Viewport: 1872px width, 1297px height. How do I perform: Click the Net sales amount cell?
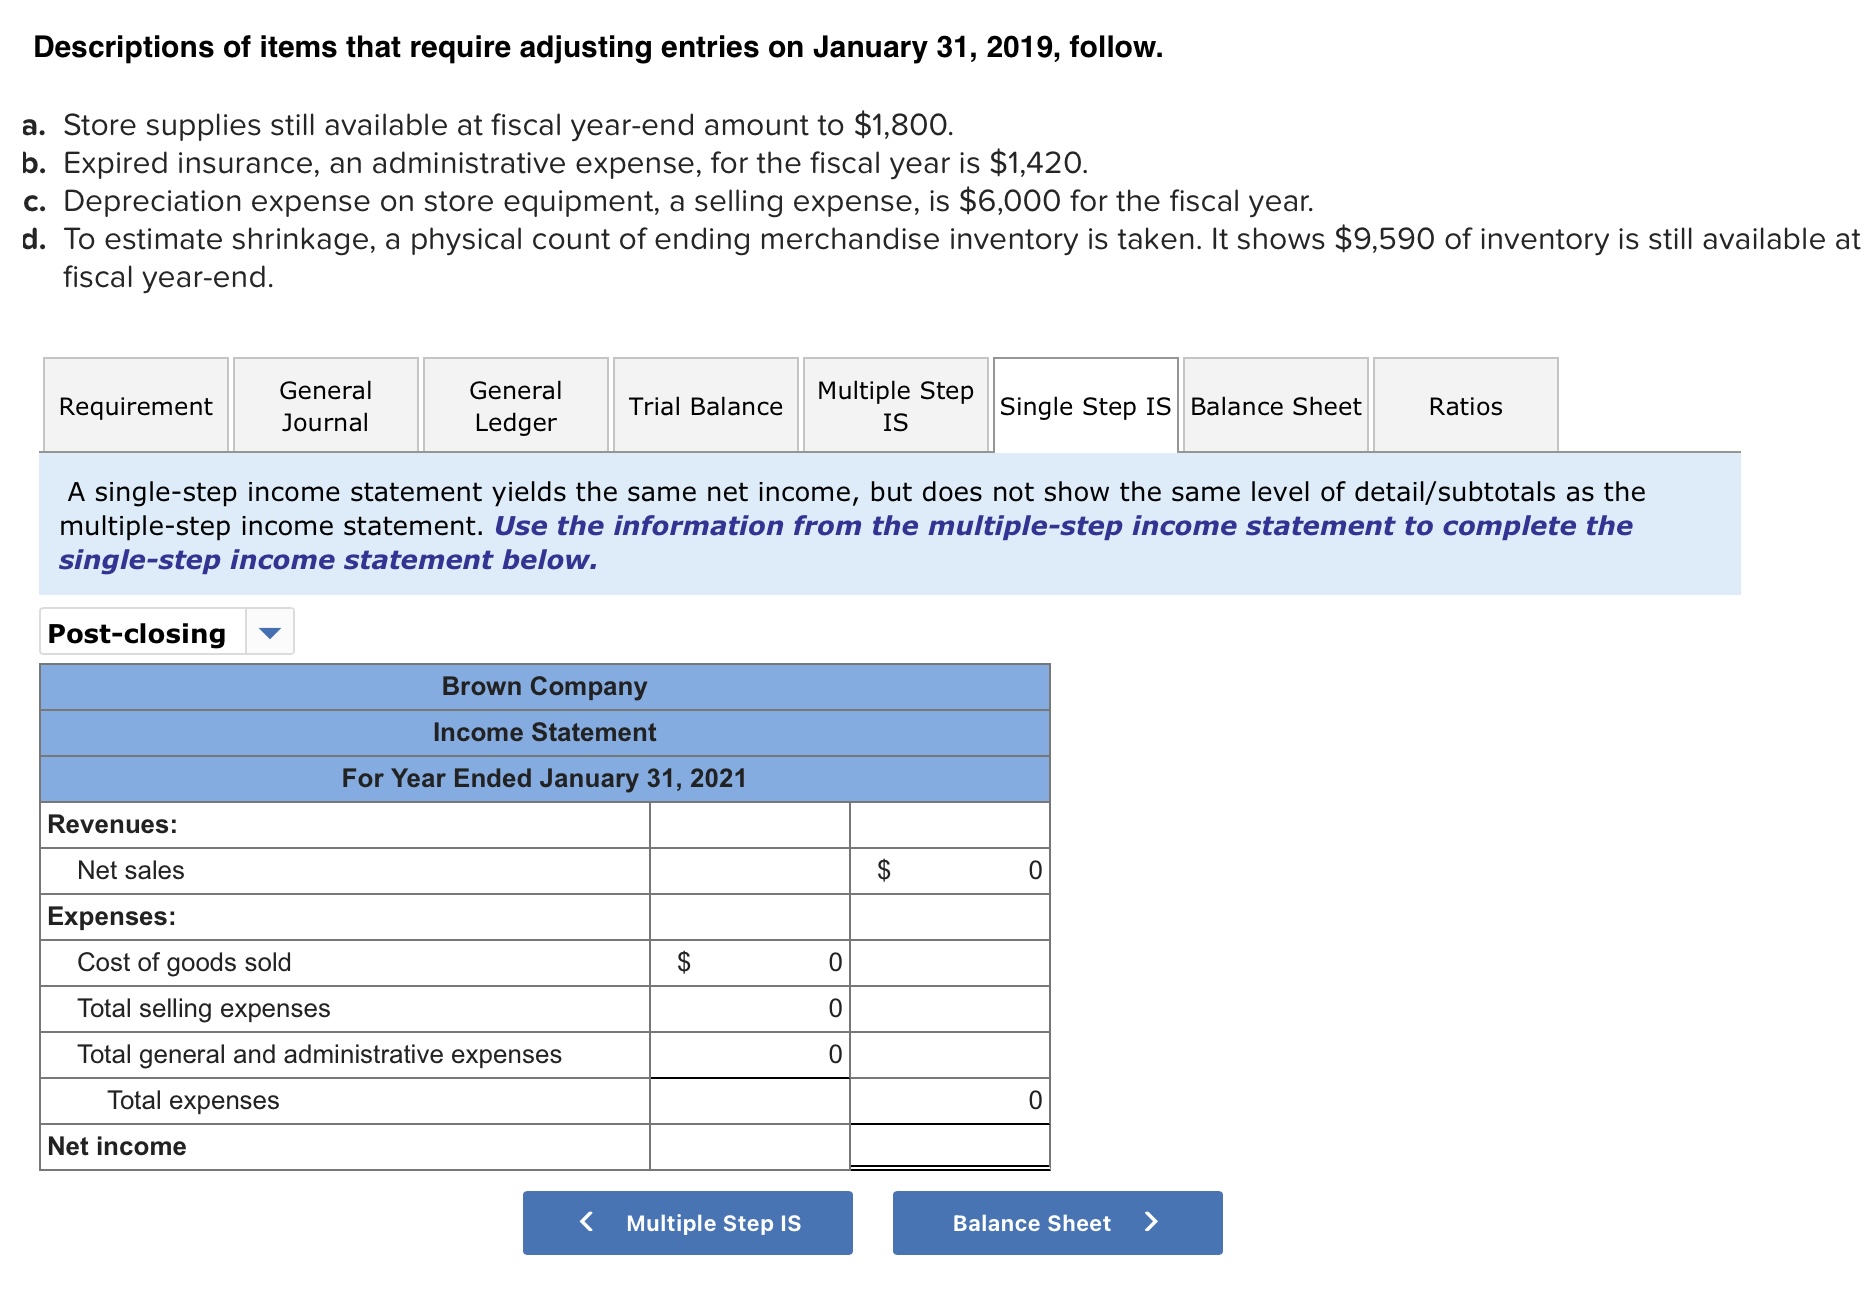tap(950, 871)
